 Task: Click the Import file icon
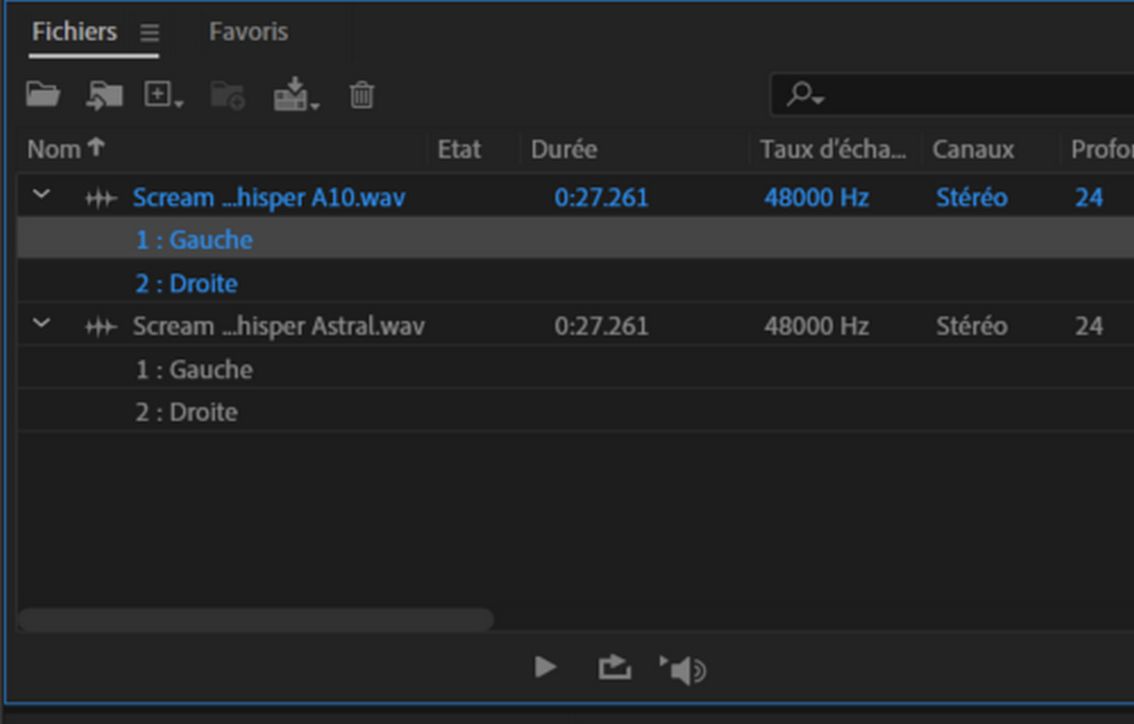104,95
